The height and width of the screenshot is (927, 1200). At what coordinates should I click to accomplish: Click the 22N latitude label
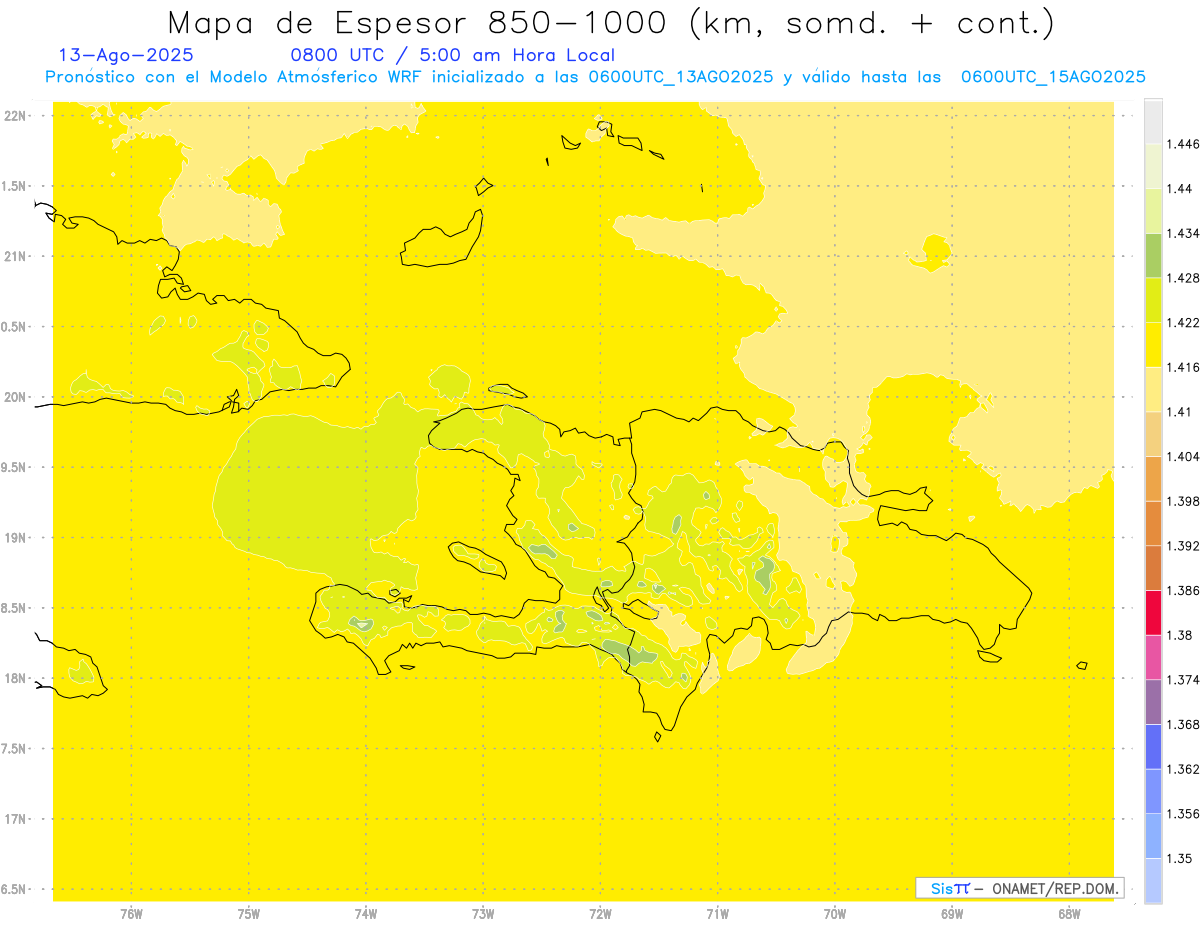pyautogui.click(x=15, y=115)
